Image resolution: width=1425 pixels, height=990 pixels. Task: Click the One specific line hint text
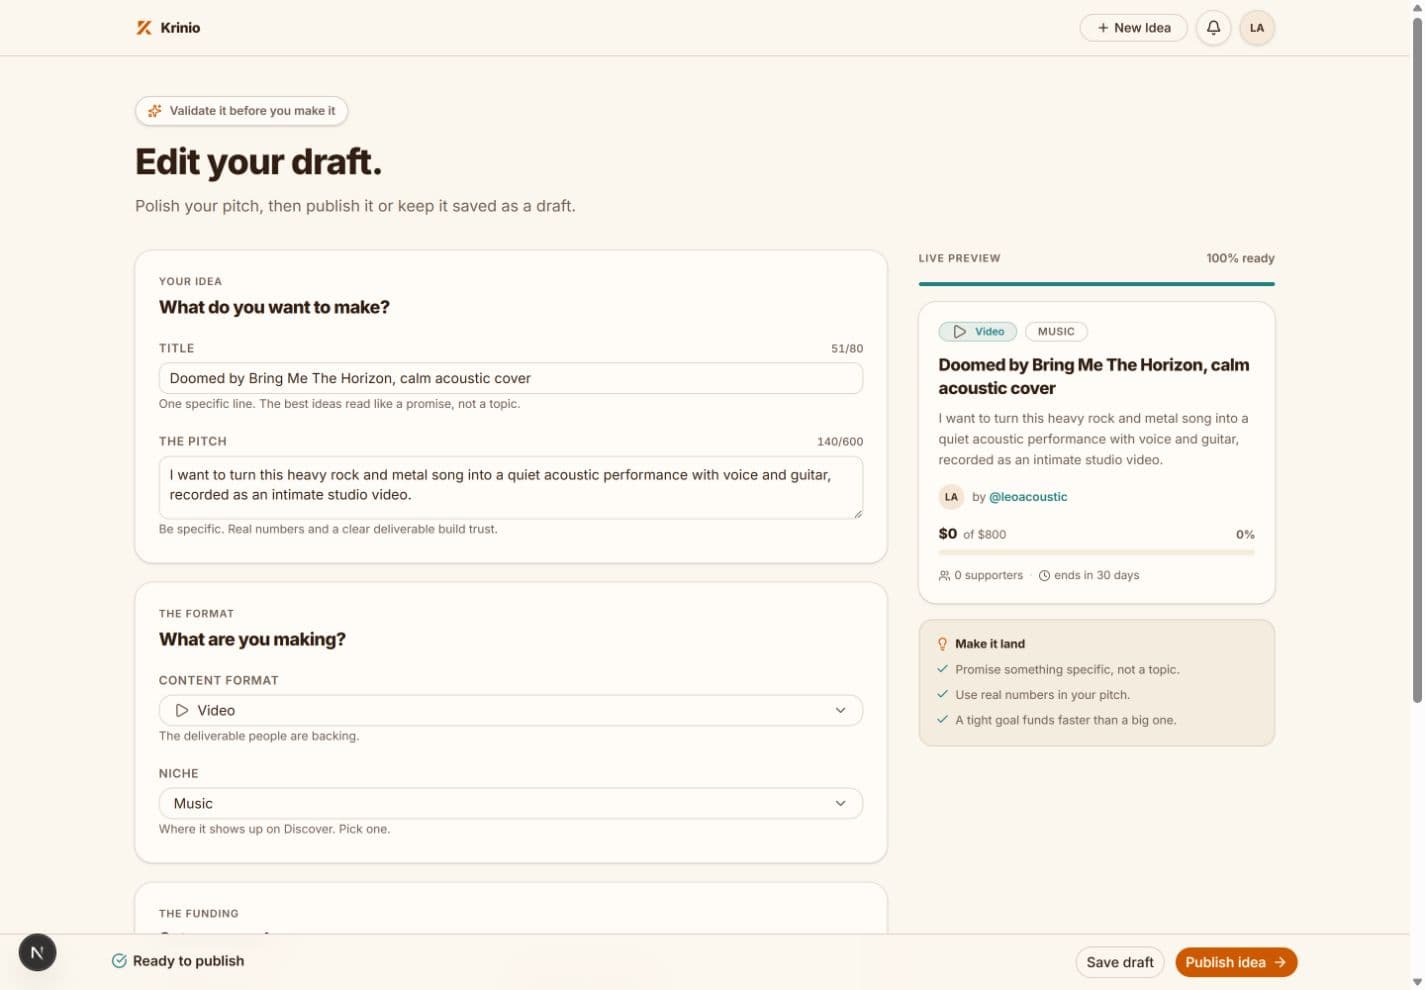(x=340, y=404)
